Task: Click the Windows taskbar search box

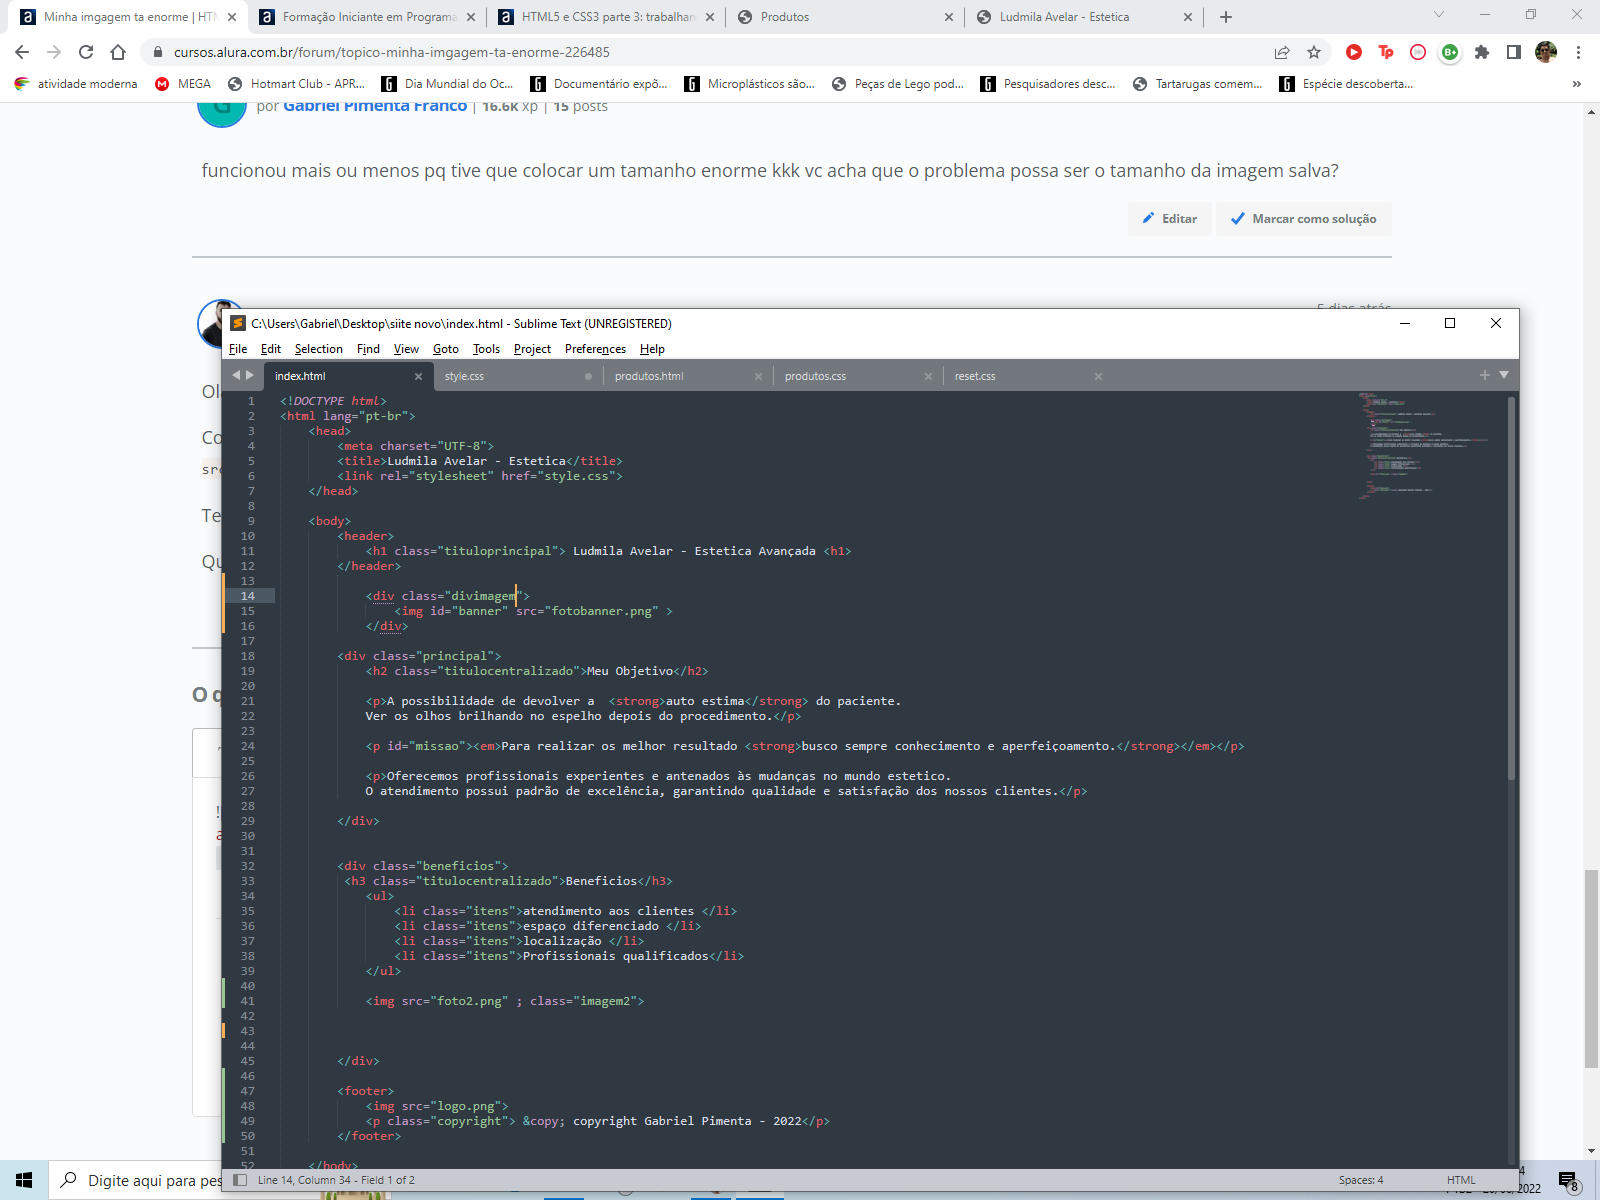Action: (x=136, y=1180)
